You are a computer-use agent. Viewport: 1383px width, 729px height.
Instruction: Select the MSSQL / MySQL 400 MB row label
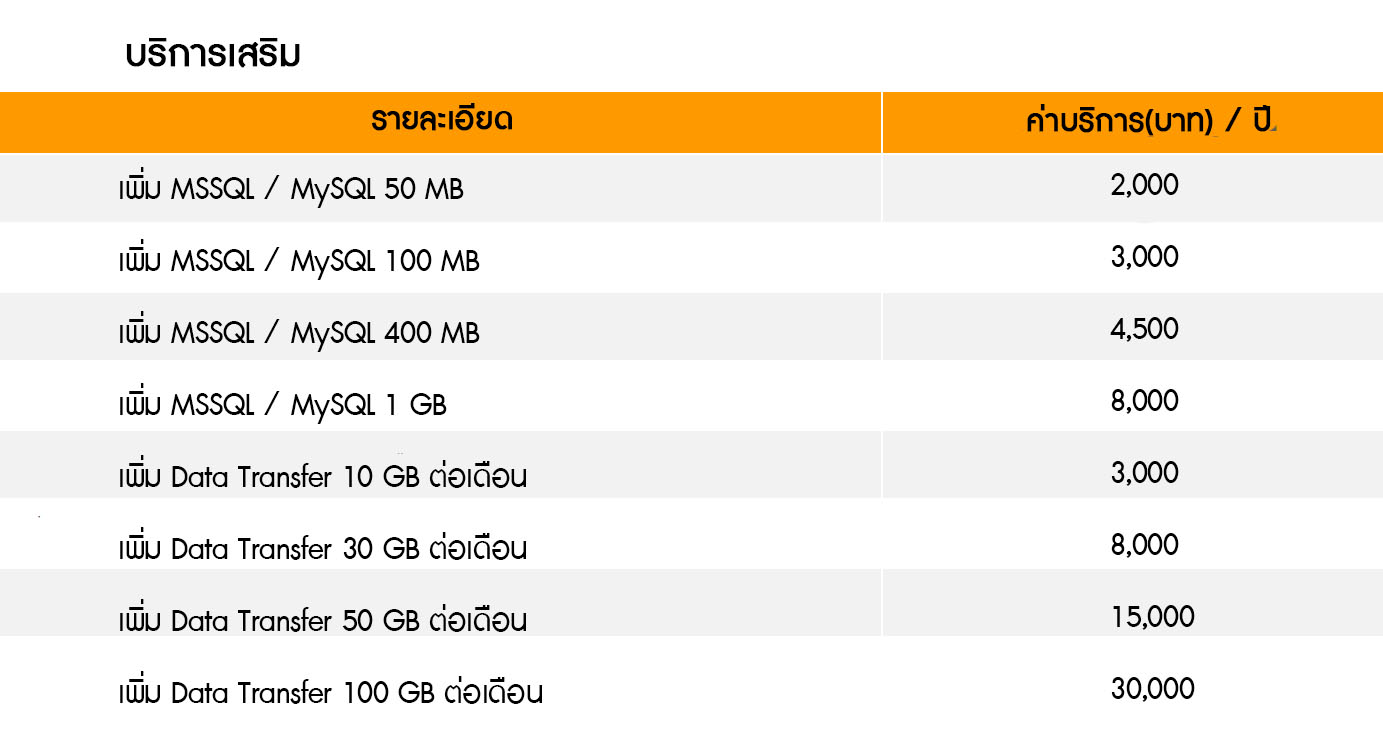(298, 333)
